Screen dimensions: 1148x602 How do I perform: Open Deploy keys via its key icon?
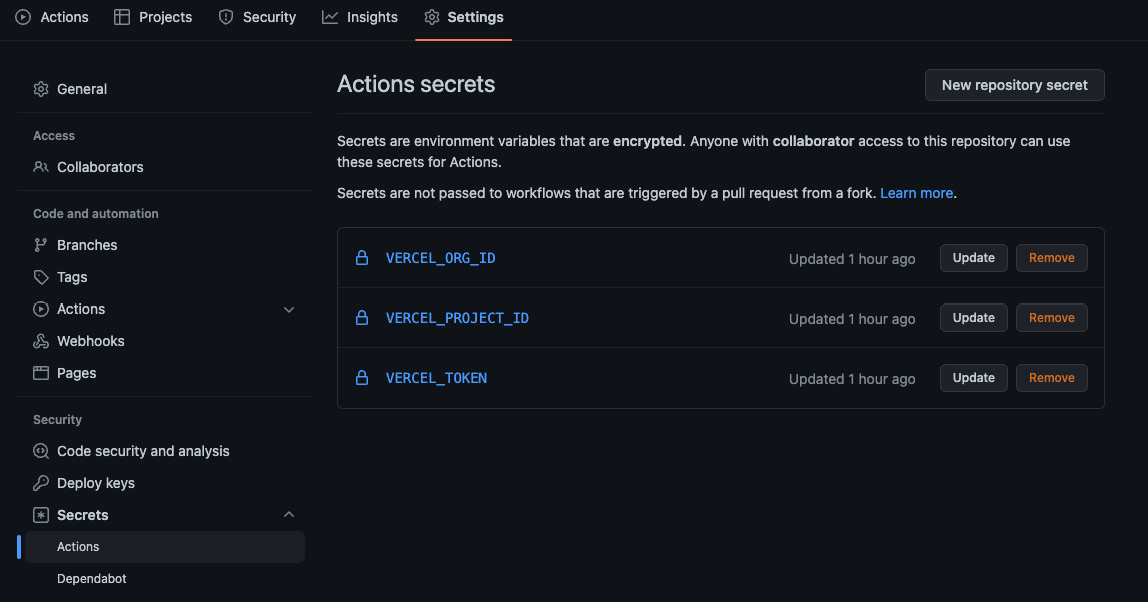coord(40,482)
